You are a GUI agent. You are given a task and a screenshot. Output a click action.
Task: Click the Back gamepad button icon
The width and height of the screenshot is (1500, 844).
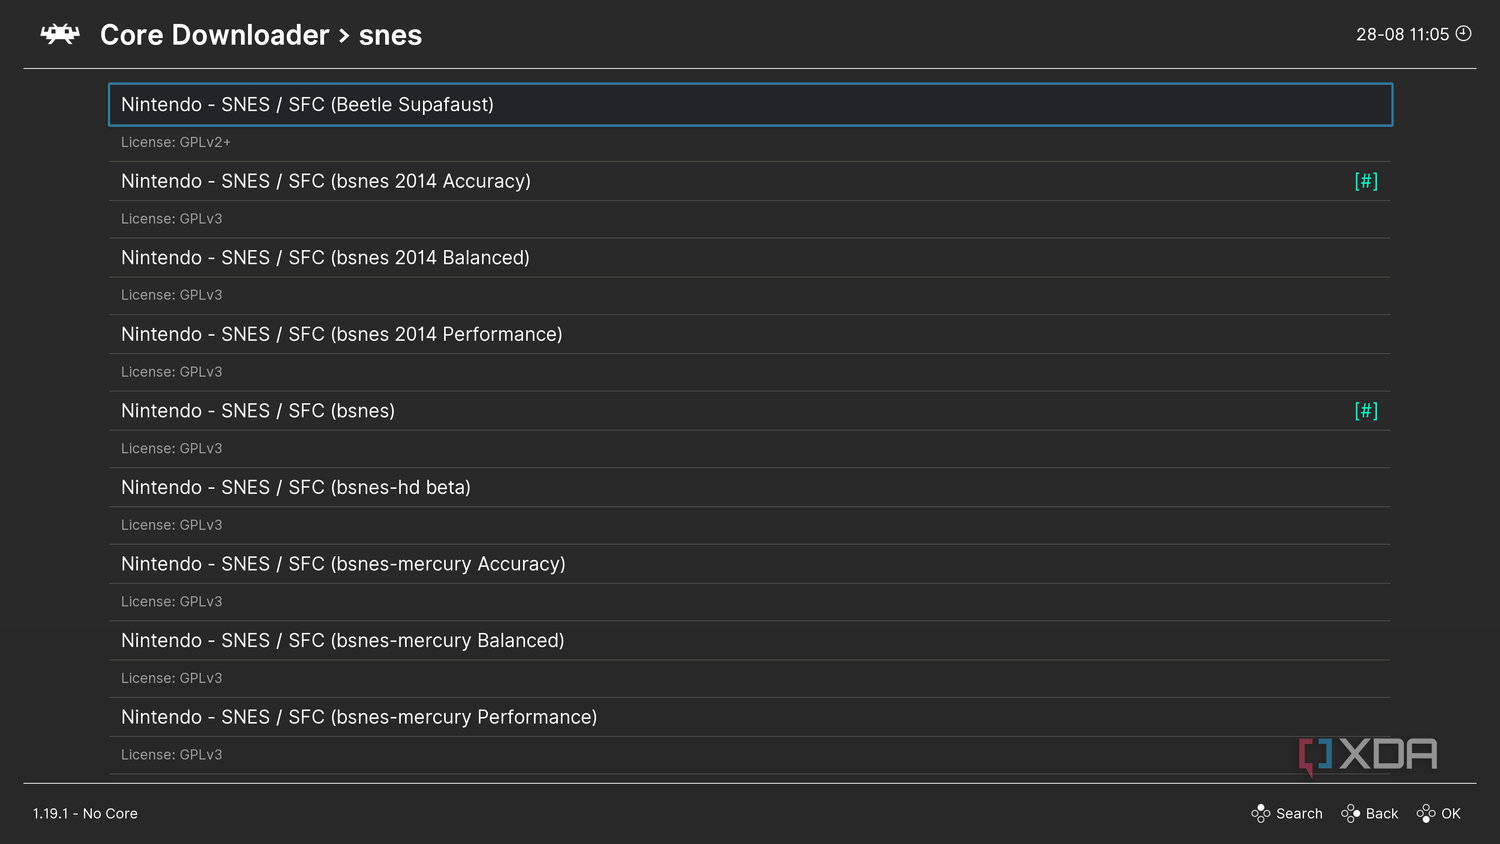point(1351,813)
